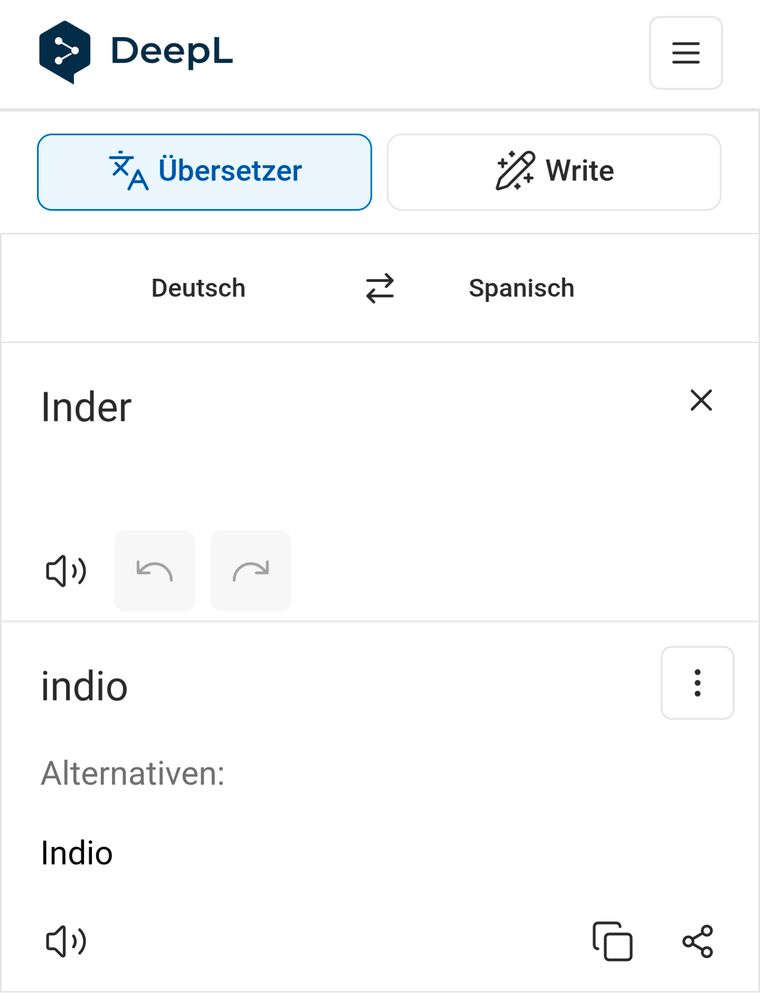Select the alternative translation Indio

[x=76, y=853]
